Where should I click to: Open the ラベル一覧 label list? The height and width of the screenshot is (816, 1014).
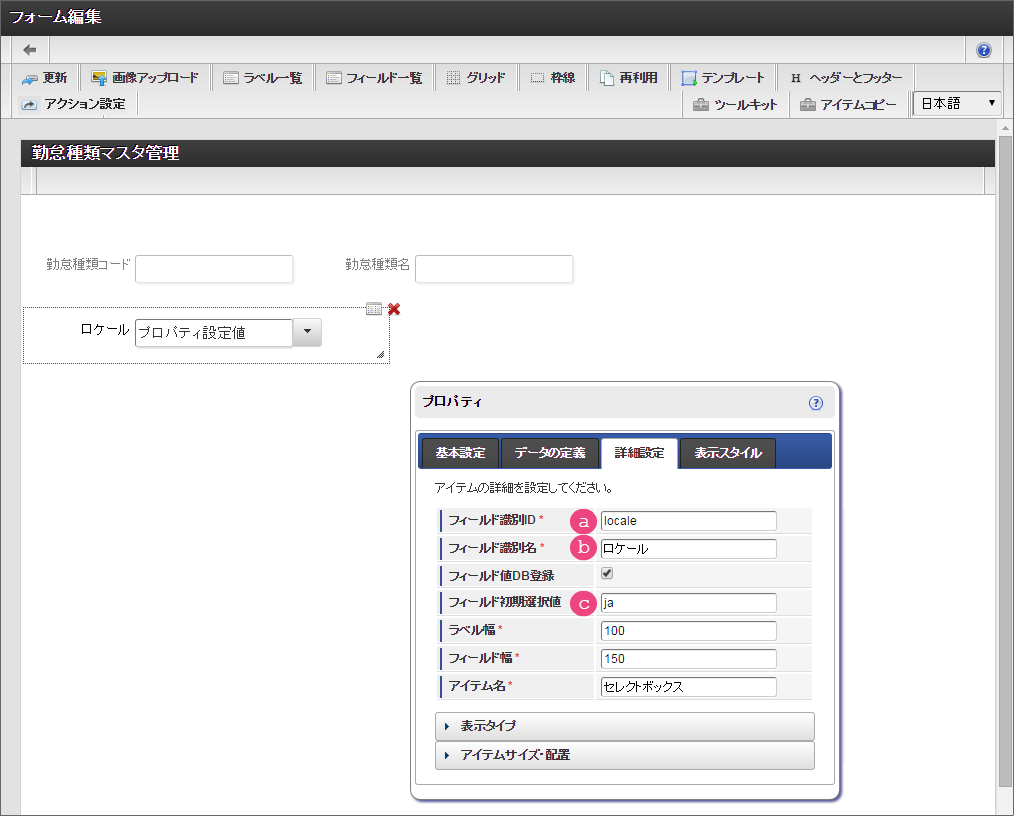pos(263,78)
